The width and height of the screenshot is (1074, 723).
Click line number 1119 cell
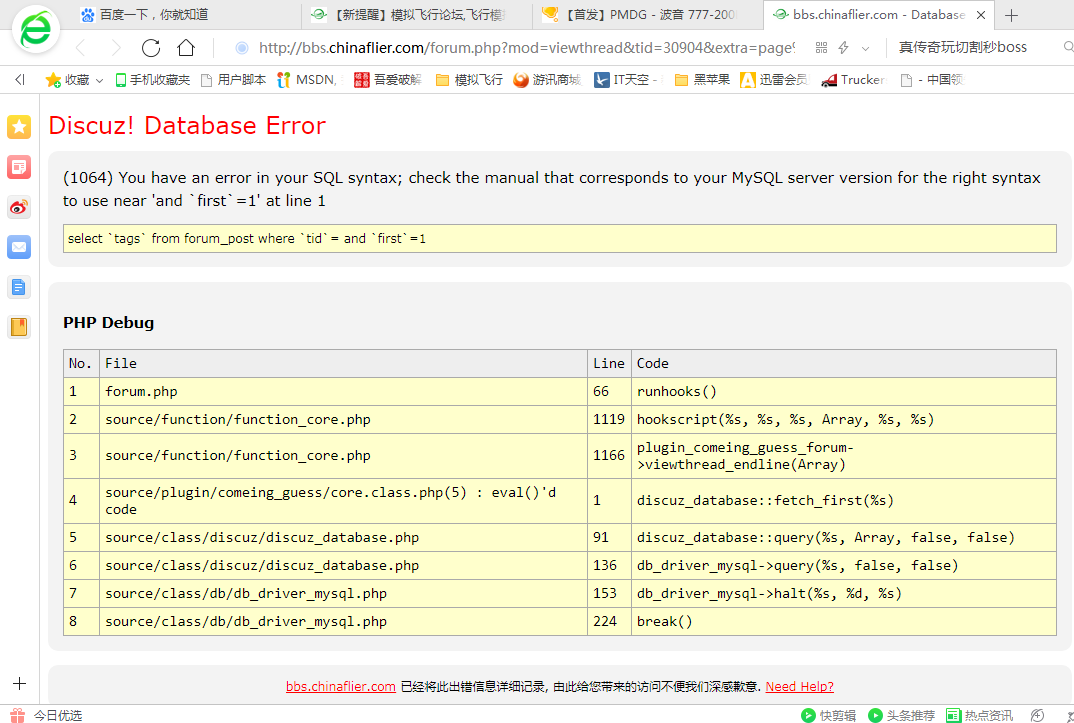tap(609, 419)
